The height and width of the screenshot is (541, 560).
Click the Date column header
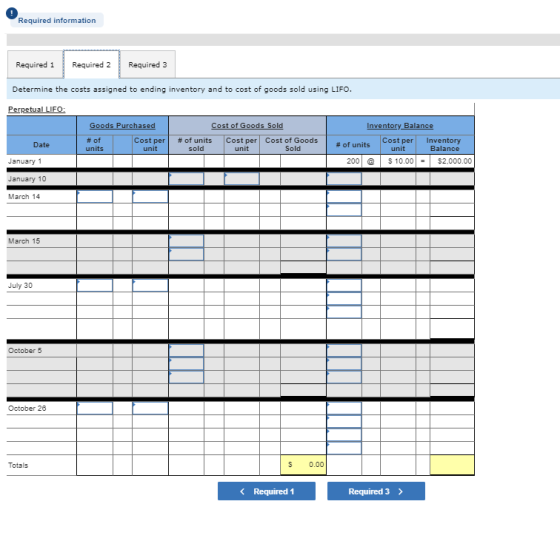(x=41, y=145)
